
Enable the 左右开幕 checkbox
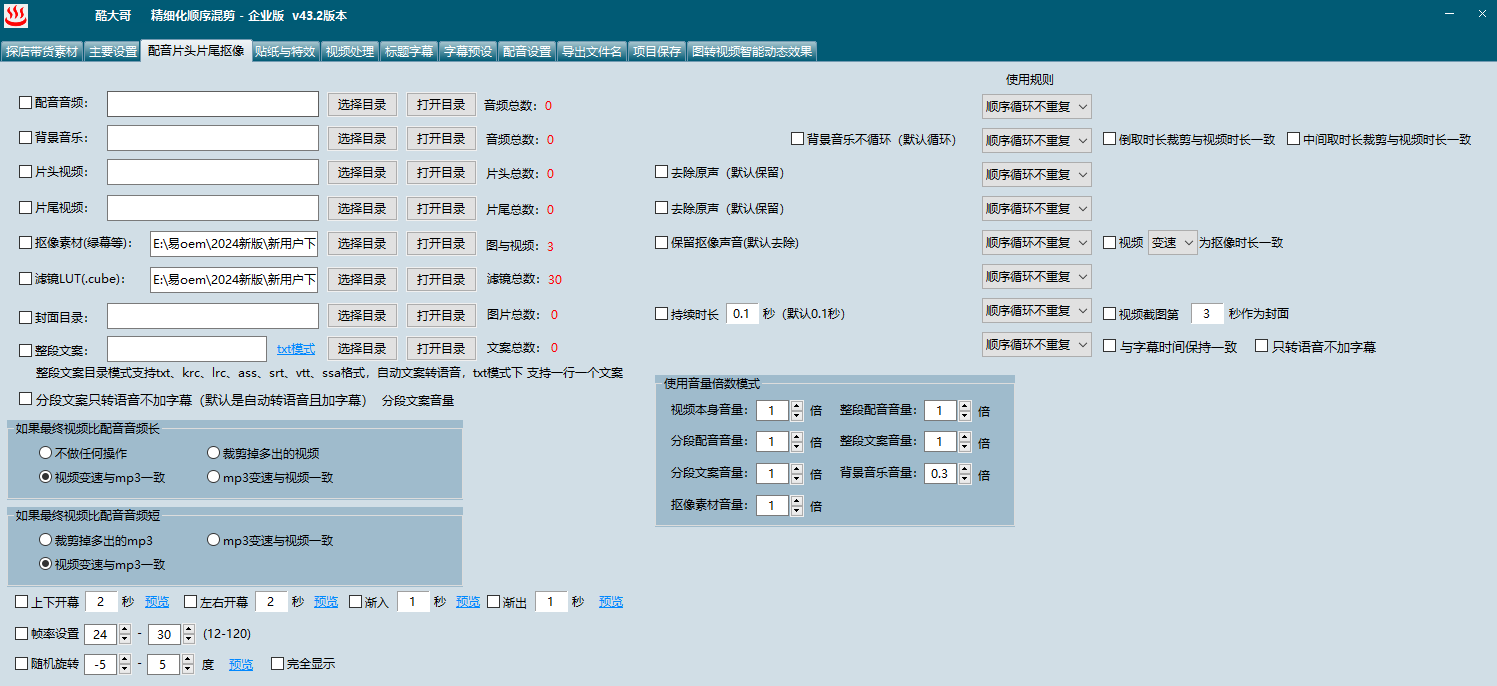click(191, 602)
